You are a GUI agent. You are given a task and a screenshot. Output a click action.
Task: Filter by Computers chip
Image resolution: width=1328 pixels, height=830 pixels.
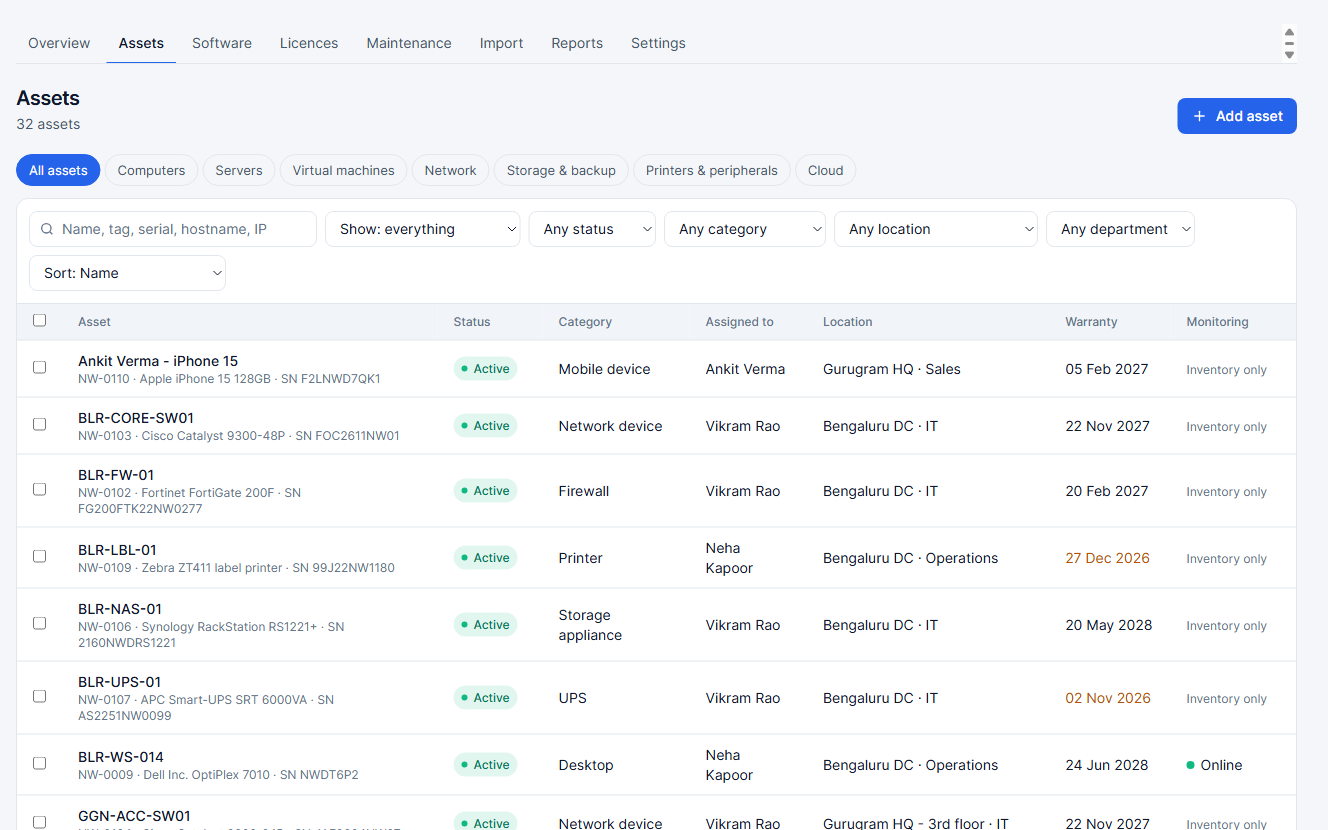click(x=151, y=170)
